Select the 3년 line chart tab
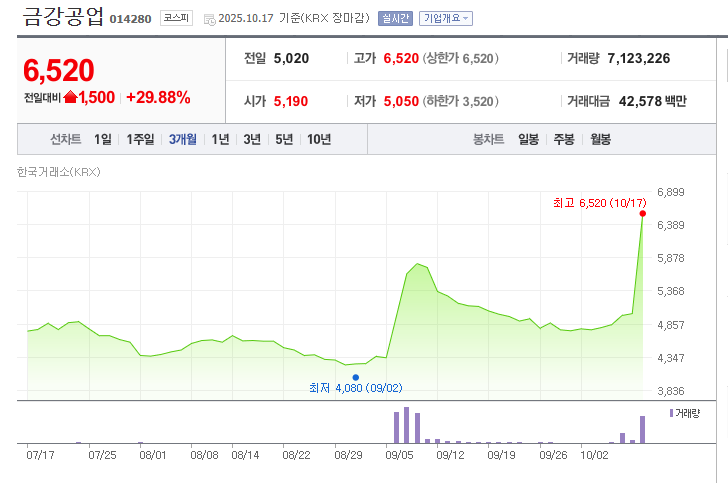This screenshot has width=728, height=483. coord(252,139)
